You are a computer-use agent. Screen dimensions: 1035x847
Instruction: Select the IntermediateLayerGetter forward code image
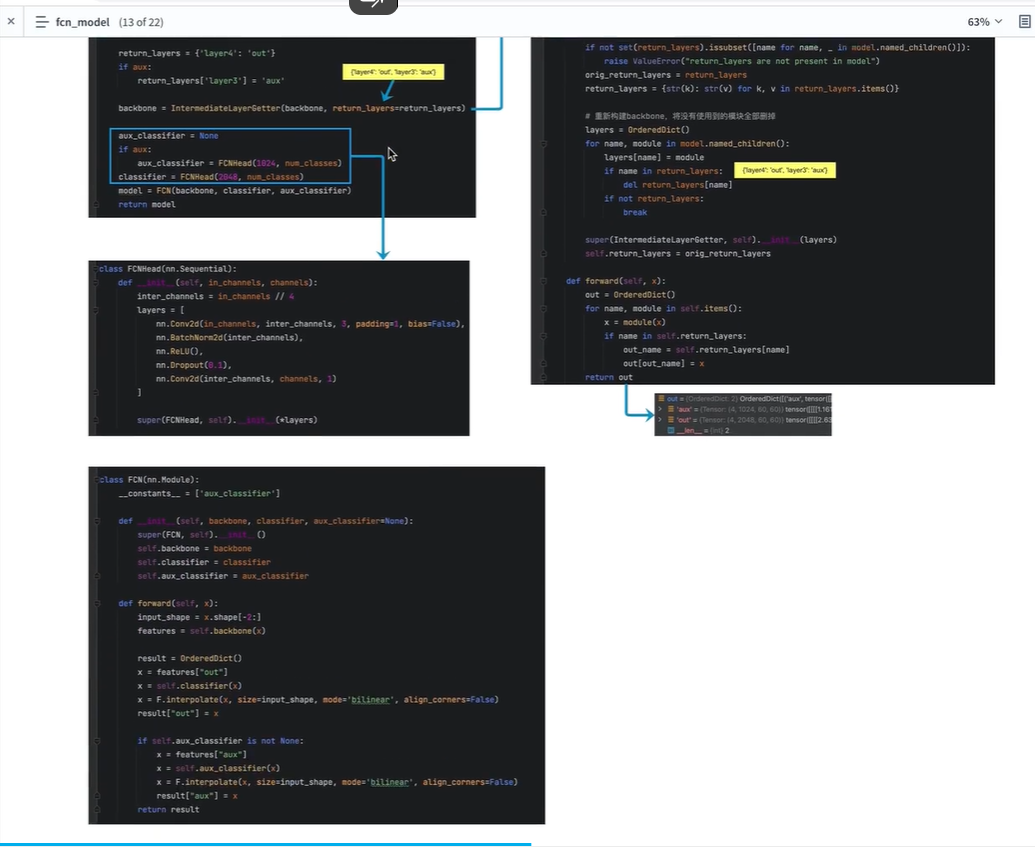click(x=763, y=211)
